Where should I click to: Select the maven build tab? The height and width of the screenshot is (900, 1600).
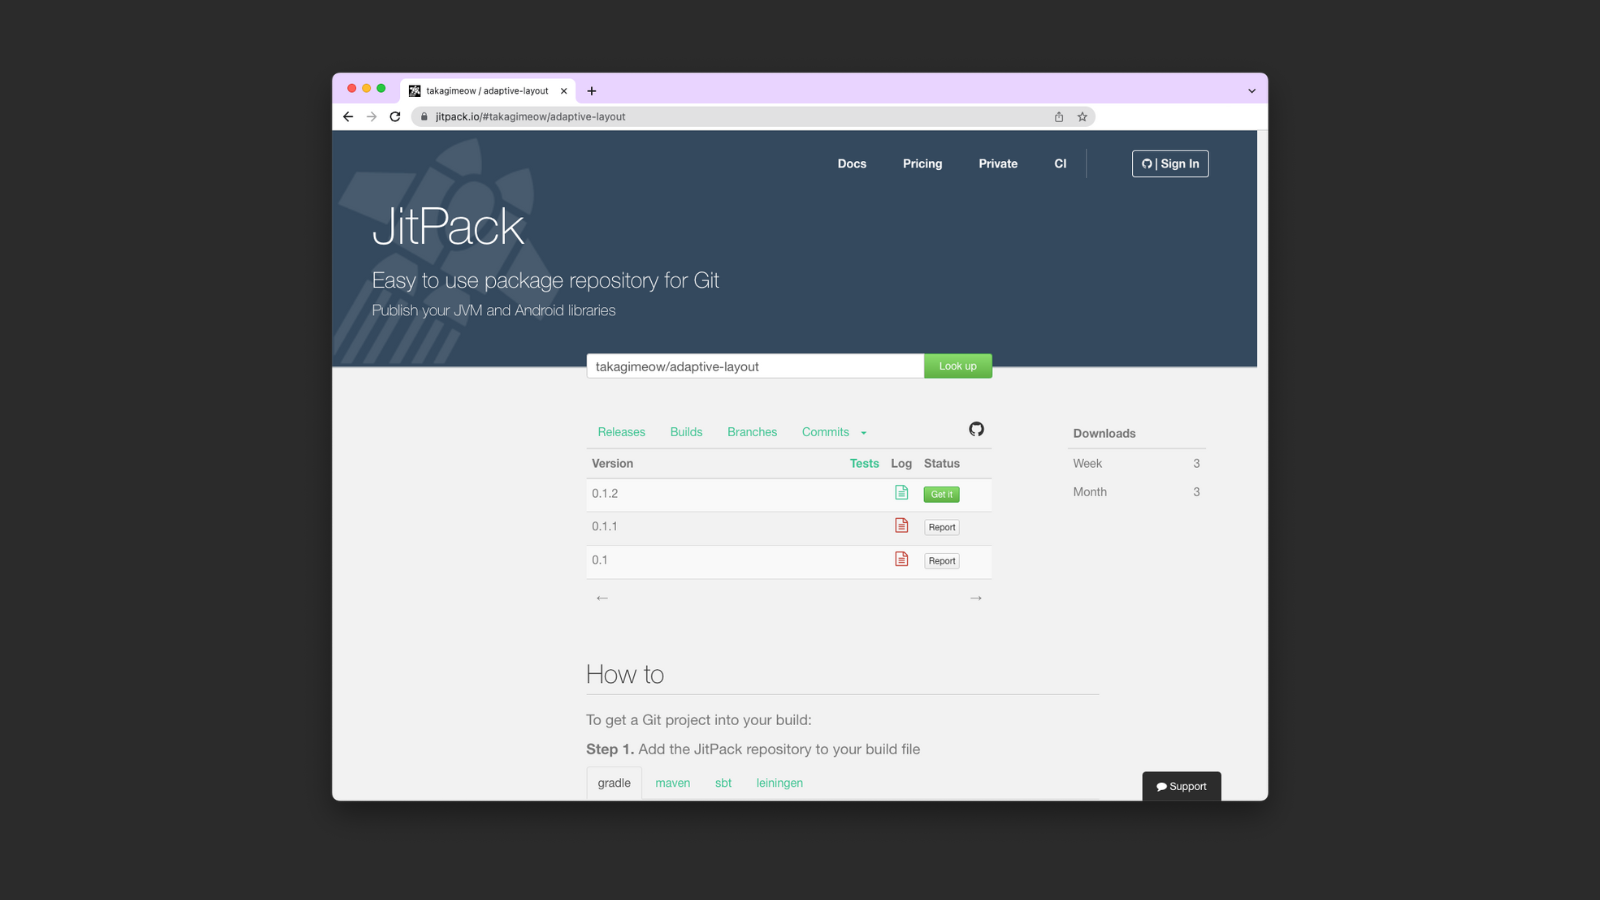(x=672, y=783)
